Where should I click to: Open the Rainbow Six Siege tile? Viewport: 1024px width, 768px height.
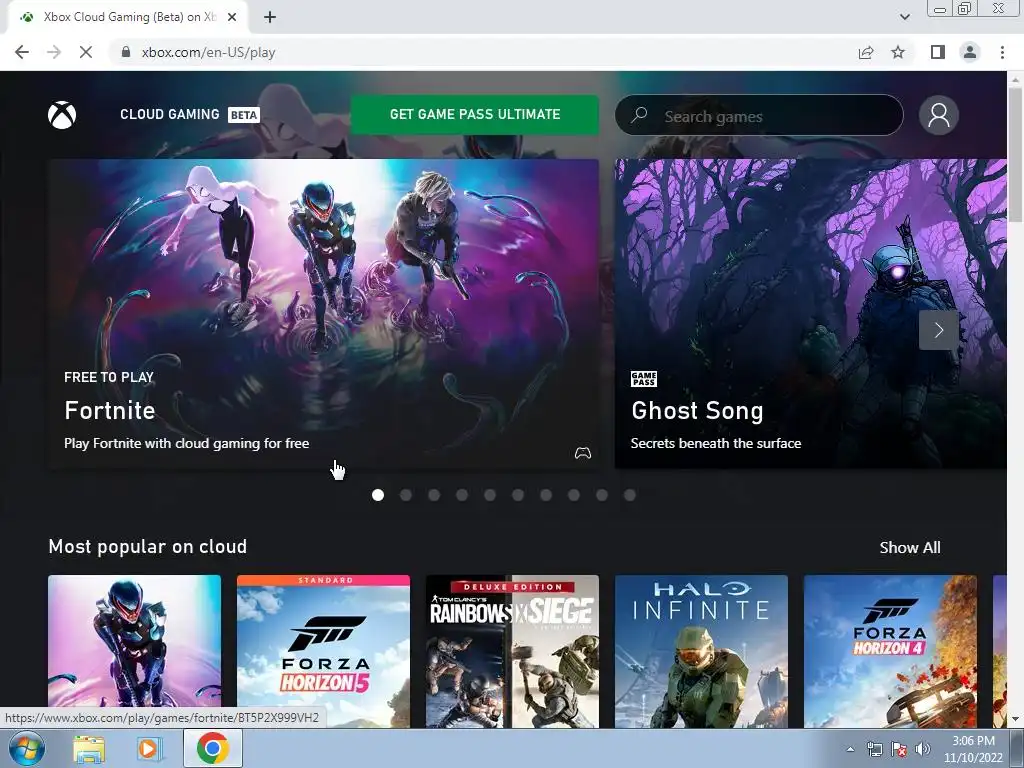point(512,651)
